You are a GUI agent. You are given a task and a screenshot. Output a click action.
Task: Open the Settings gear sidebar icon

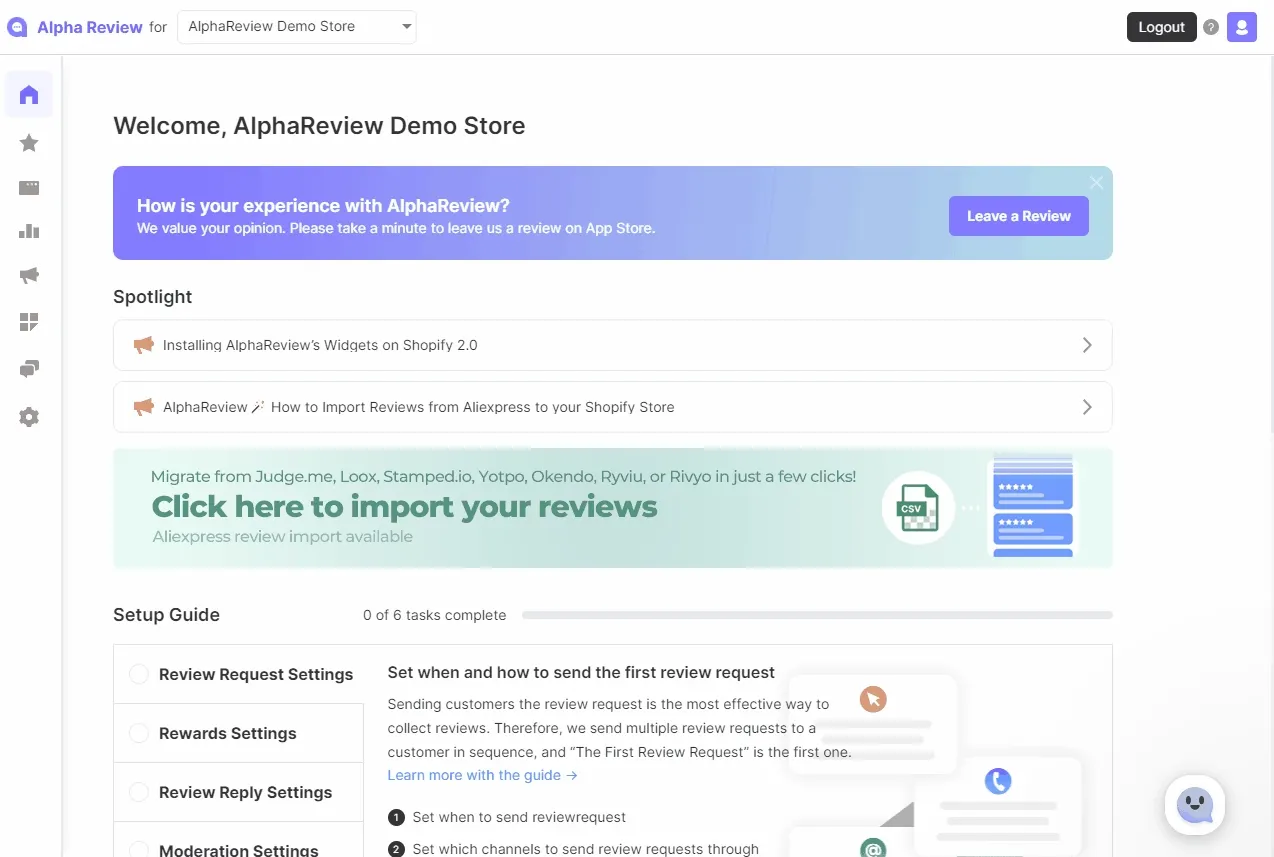[29, 417]
